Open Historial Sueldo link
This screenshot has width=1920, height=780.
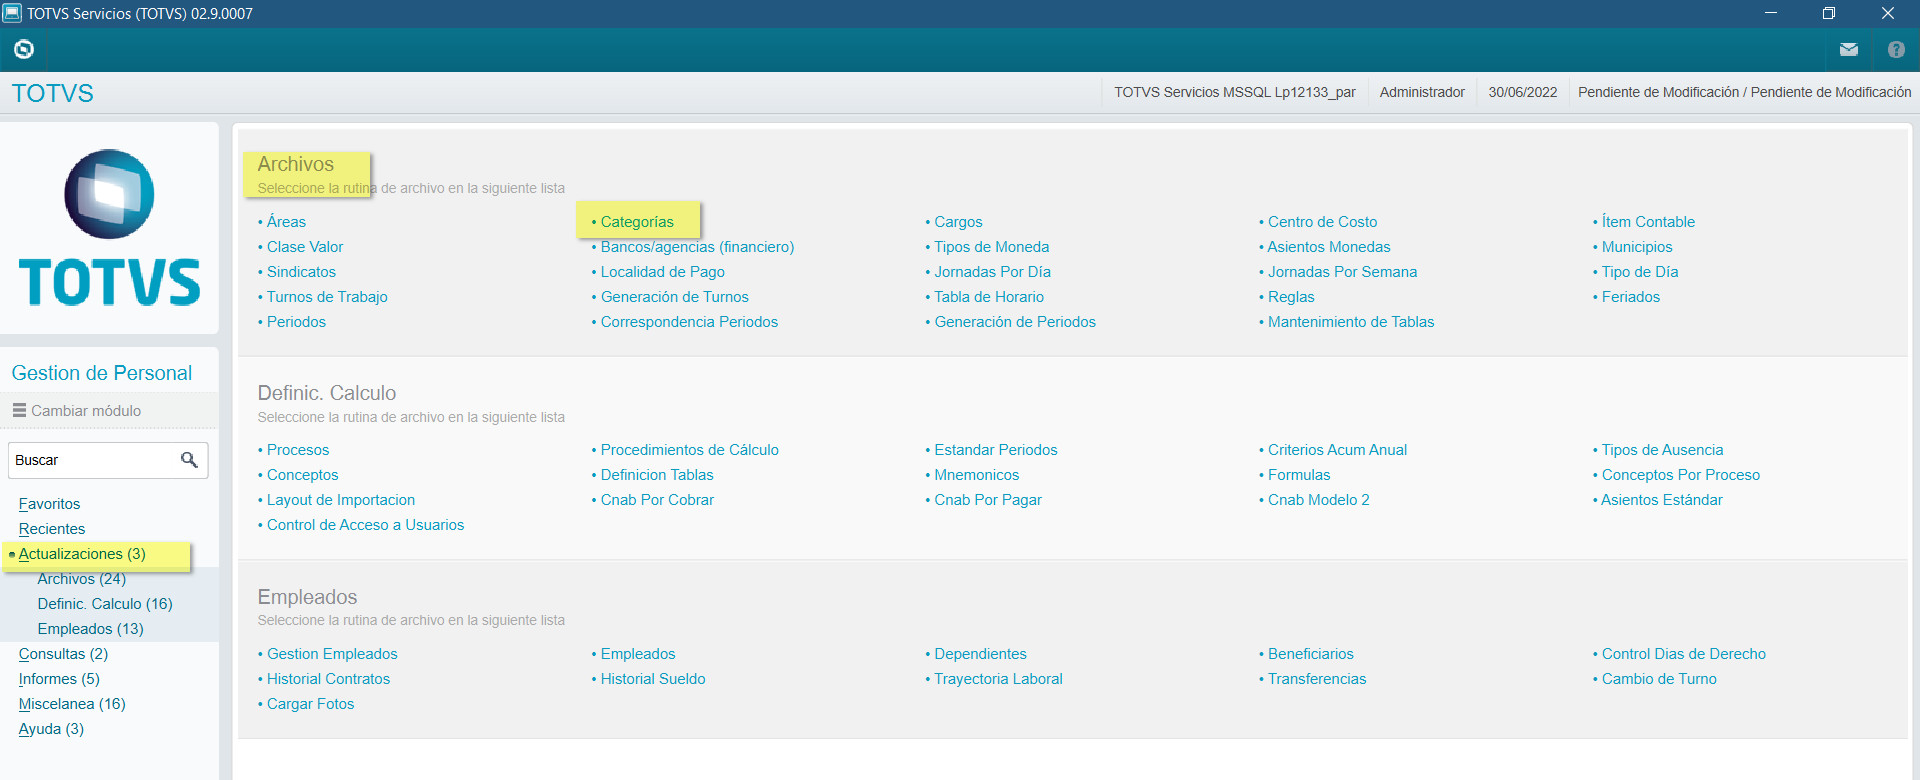[x=653, y=679]
